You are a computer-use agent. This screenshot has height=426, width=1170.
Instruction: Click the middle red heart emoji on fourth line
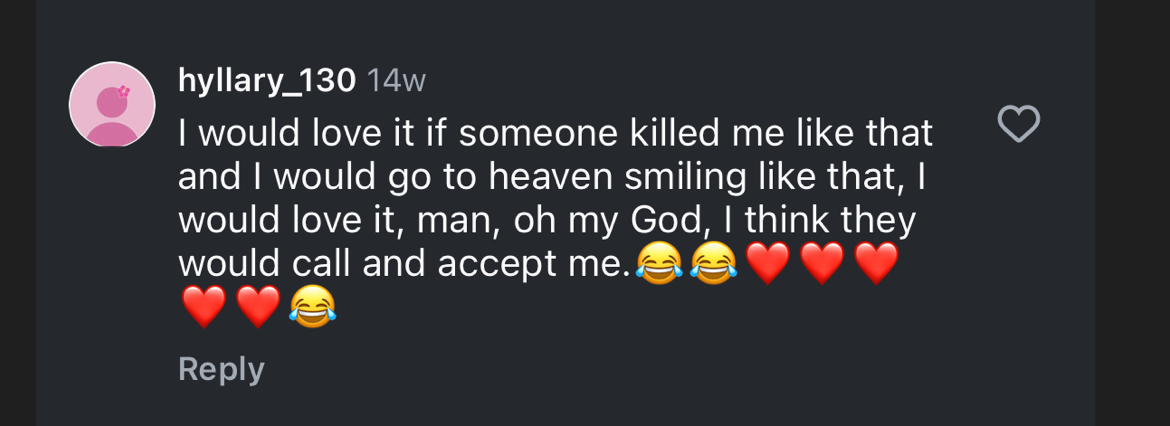pyautogui.click(x=822, y=264)
